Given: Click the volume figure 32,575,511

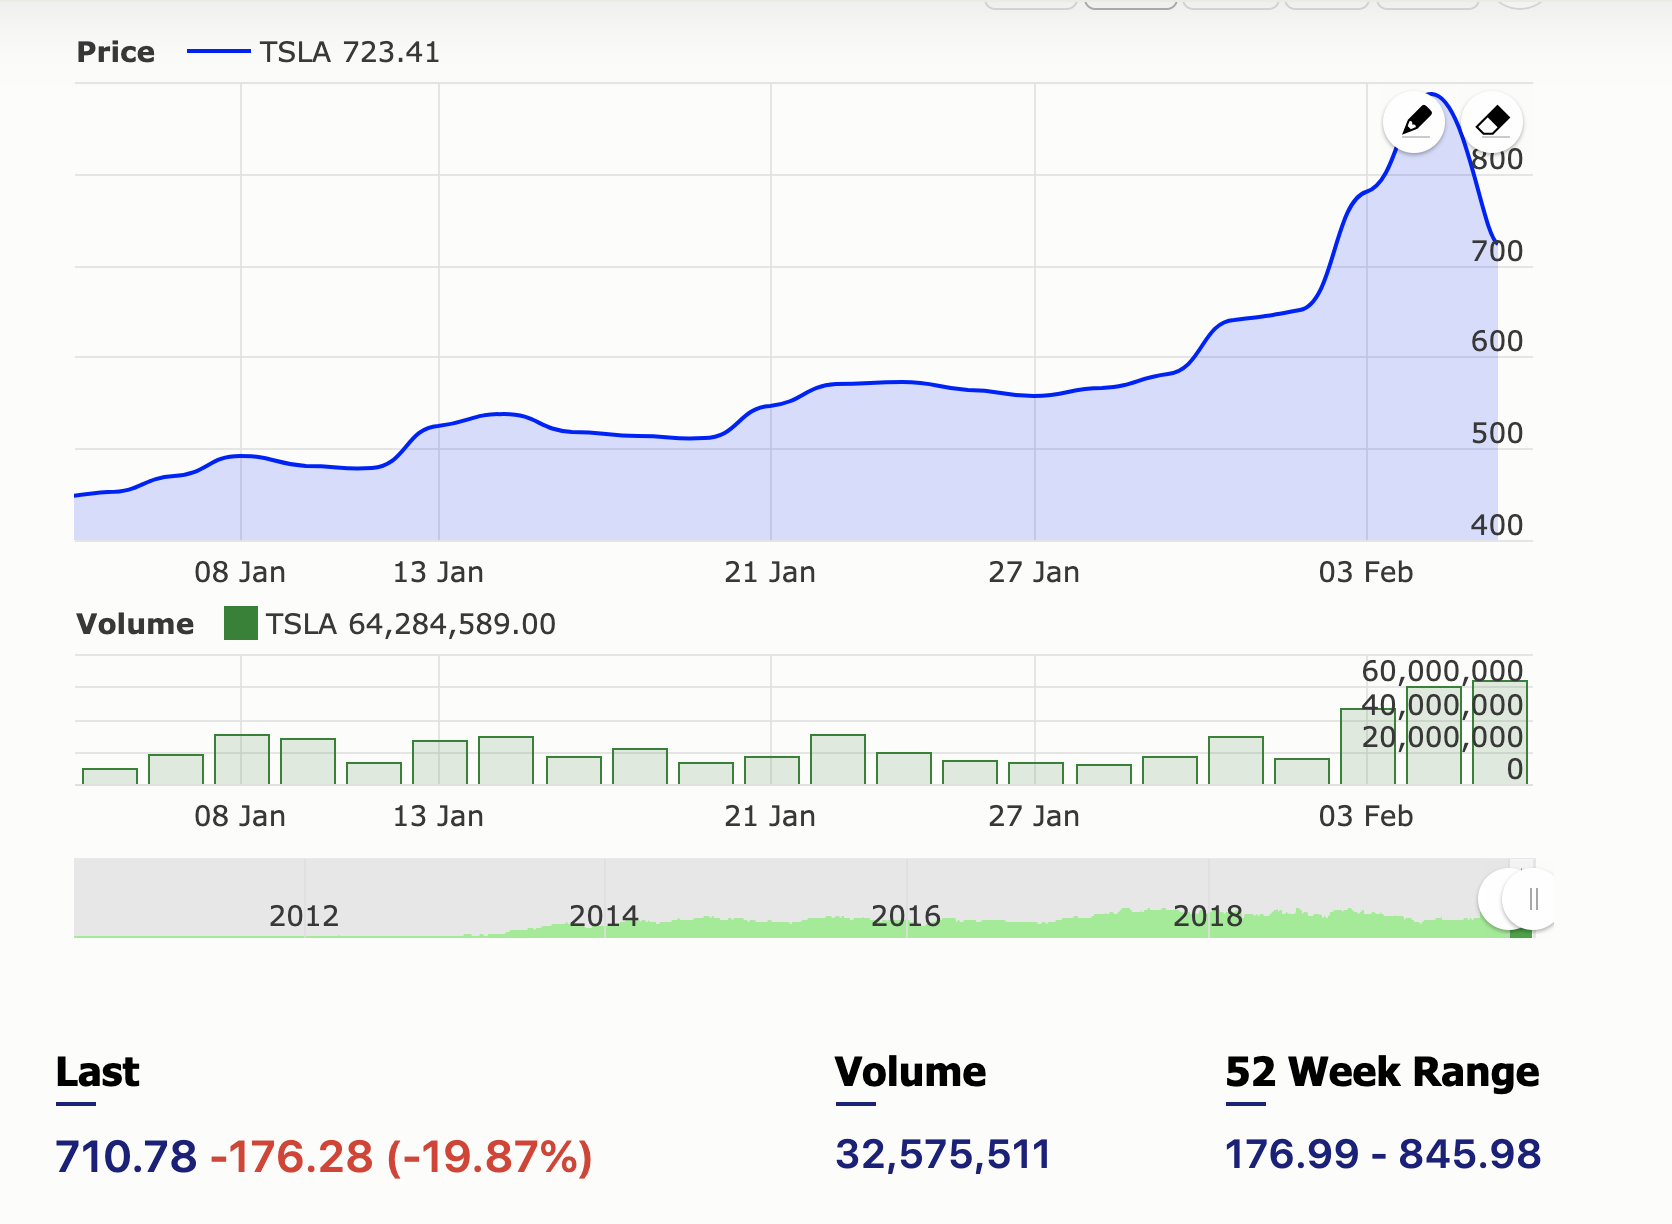Looking at the screenshot, I should (943, 1154).
